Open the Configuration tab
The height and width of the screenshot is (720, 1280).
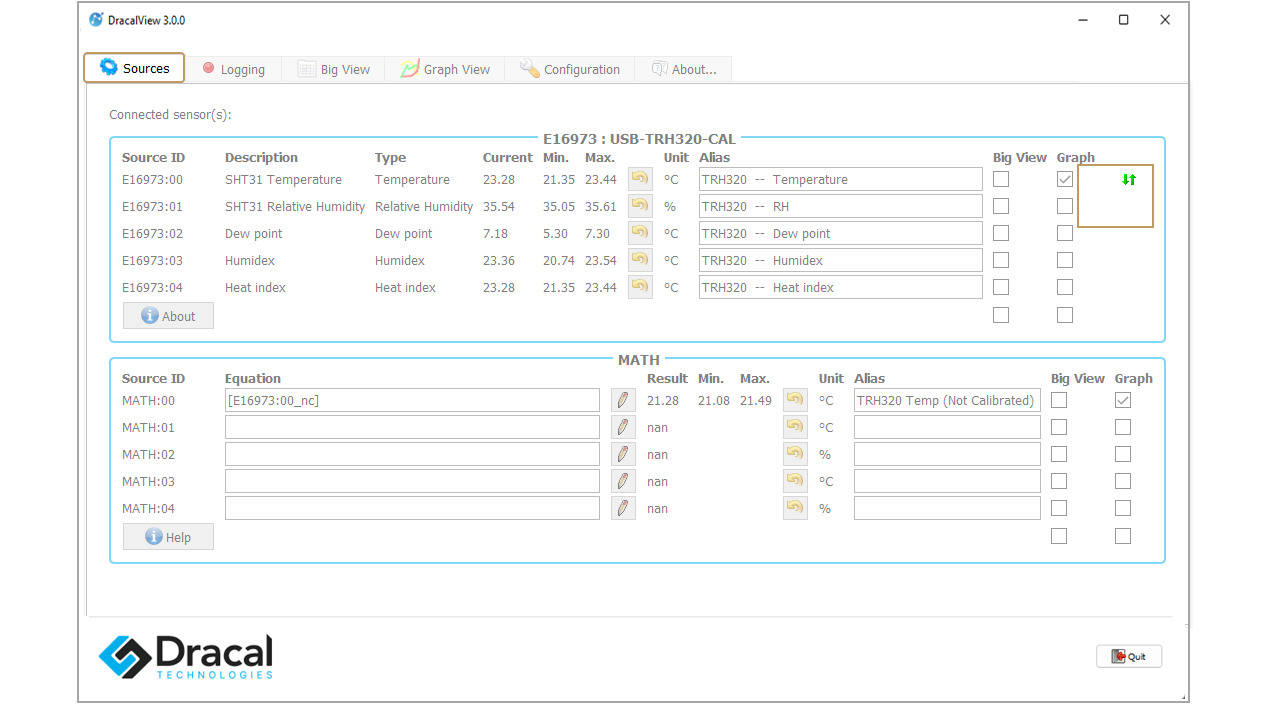570,69
